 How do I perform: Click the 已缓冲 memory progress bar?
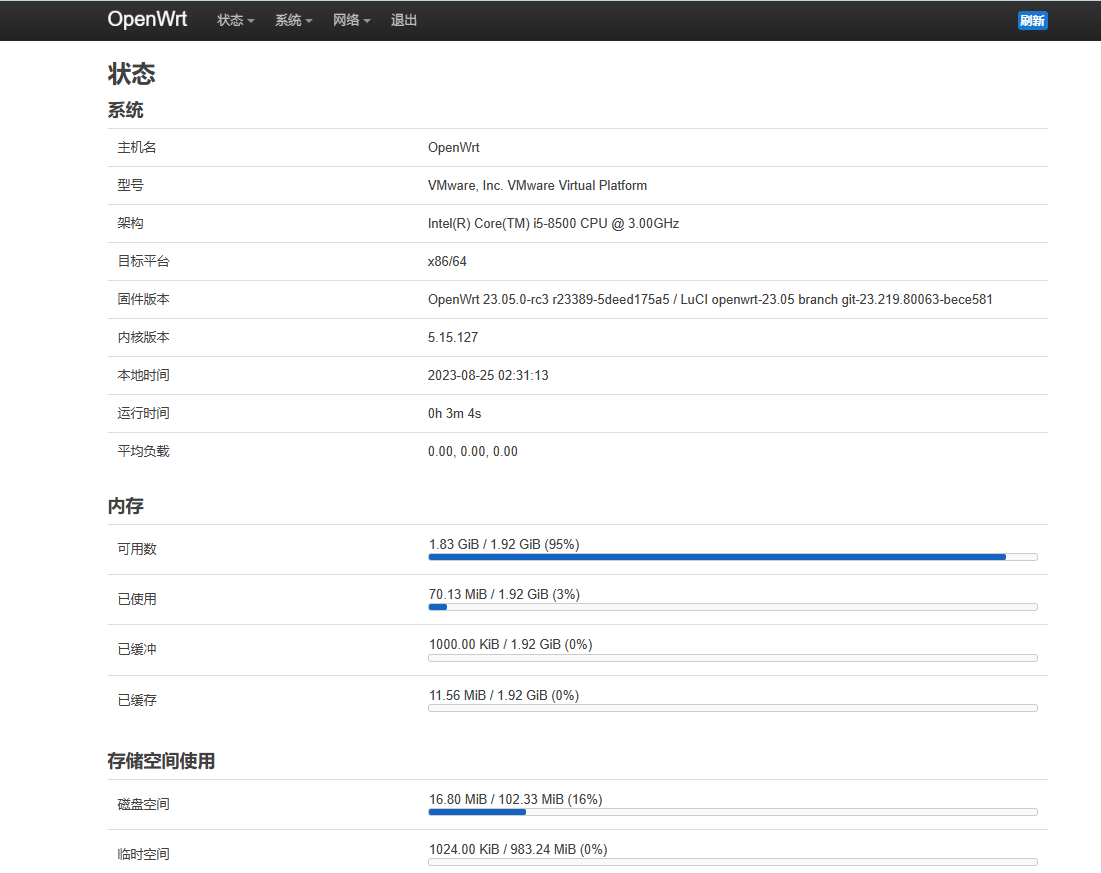(x=732, y=658)
